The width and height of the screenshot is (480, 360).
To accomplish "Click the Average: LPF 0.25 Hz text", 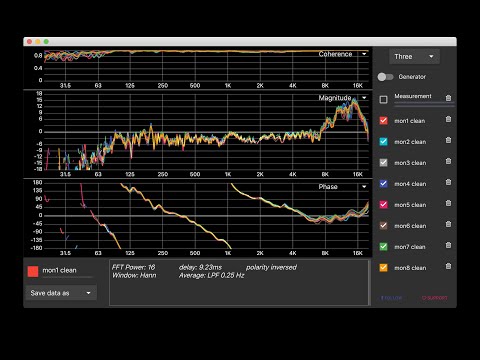I will [x=212, y=276].
